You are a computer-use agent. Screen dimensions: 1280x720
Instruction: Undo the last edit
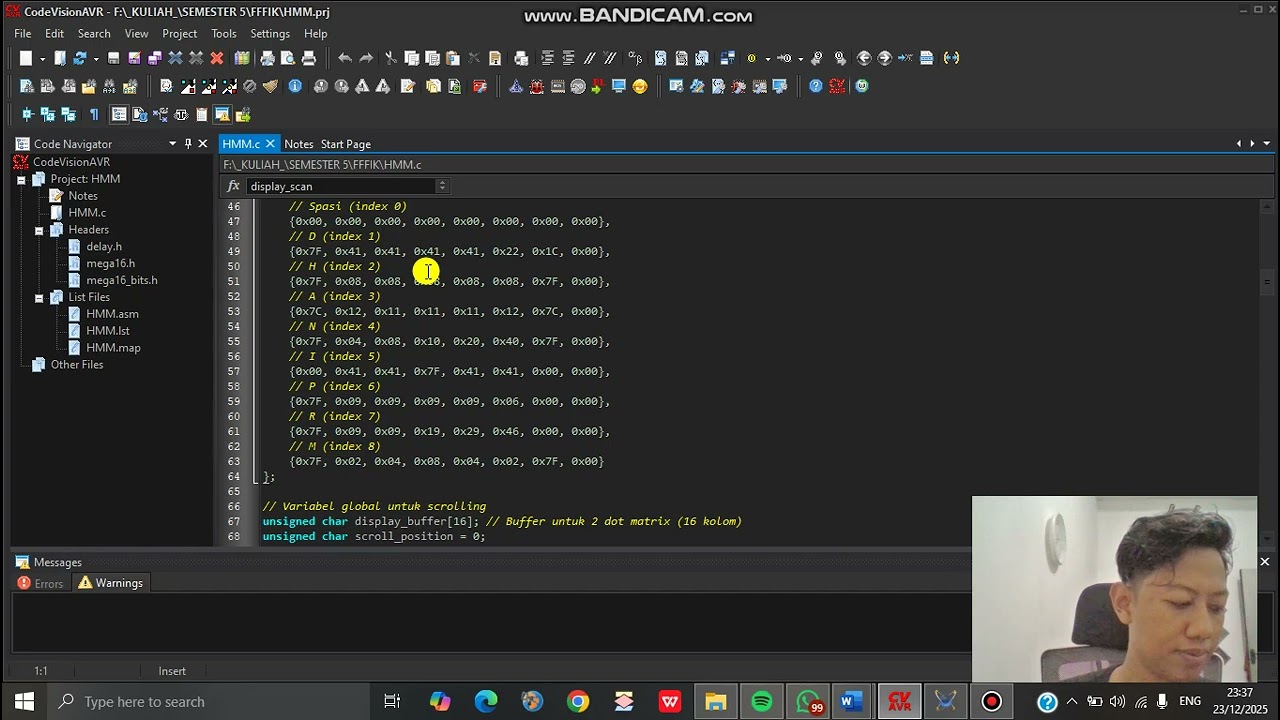pyautogui.click(x=345, y=58)
